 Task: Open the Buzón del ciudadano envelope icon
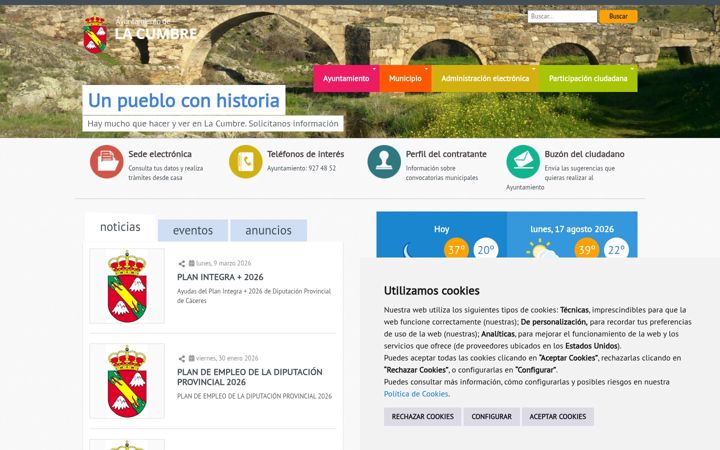tap(523, 162)
